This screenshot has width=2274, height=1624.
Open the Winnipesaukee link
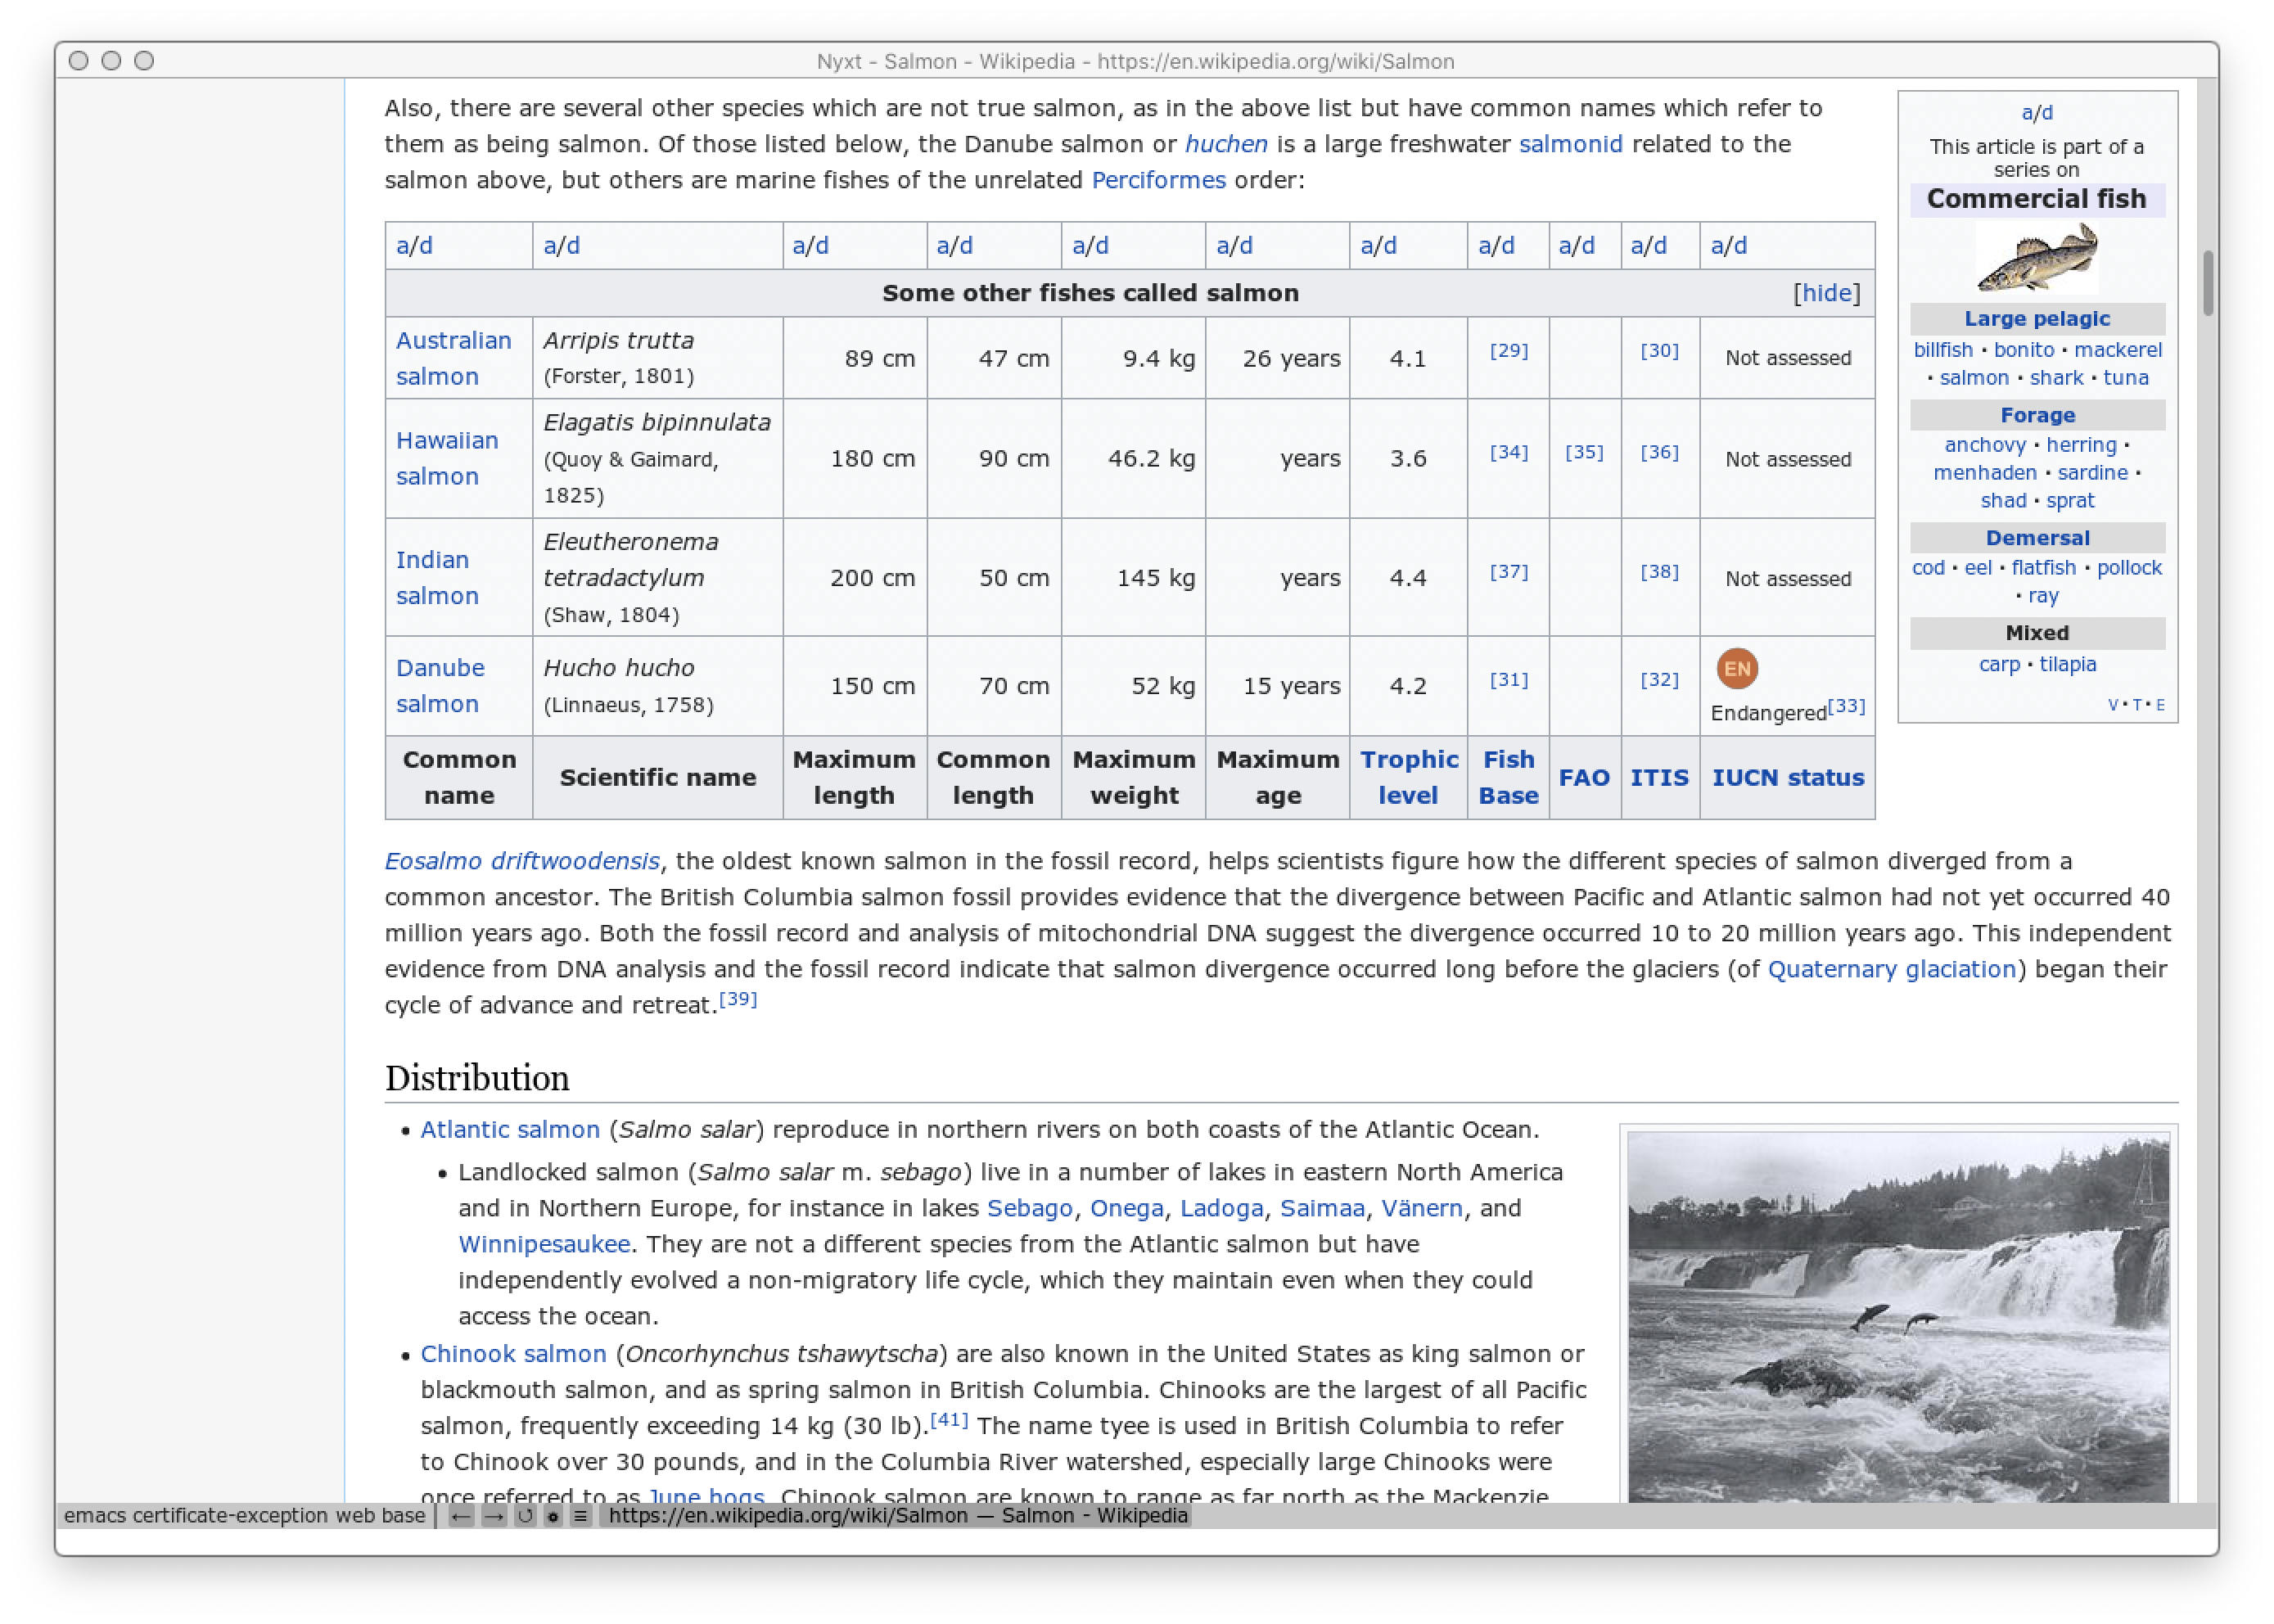coord(544,1244)
